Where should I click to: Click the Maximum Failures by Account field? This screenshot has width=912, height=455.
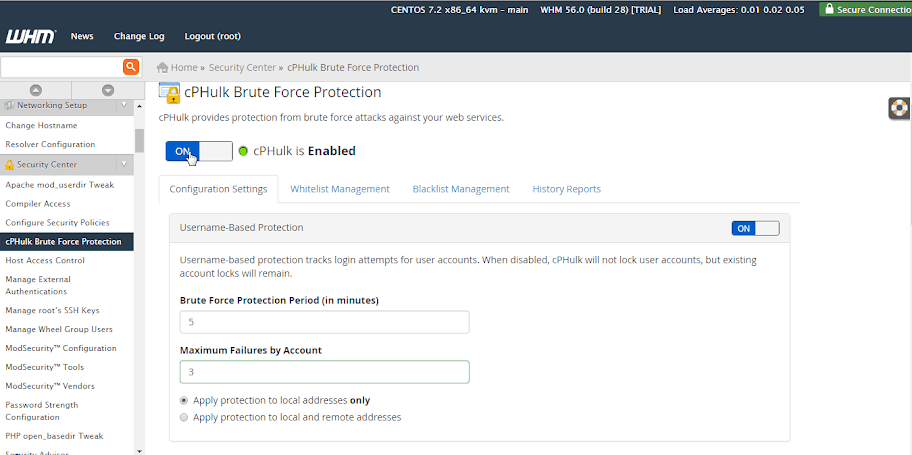click(x=325, y=372)
